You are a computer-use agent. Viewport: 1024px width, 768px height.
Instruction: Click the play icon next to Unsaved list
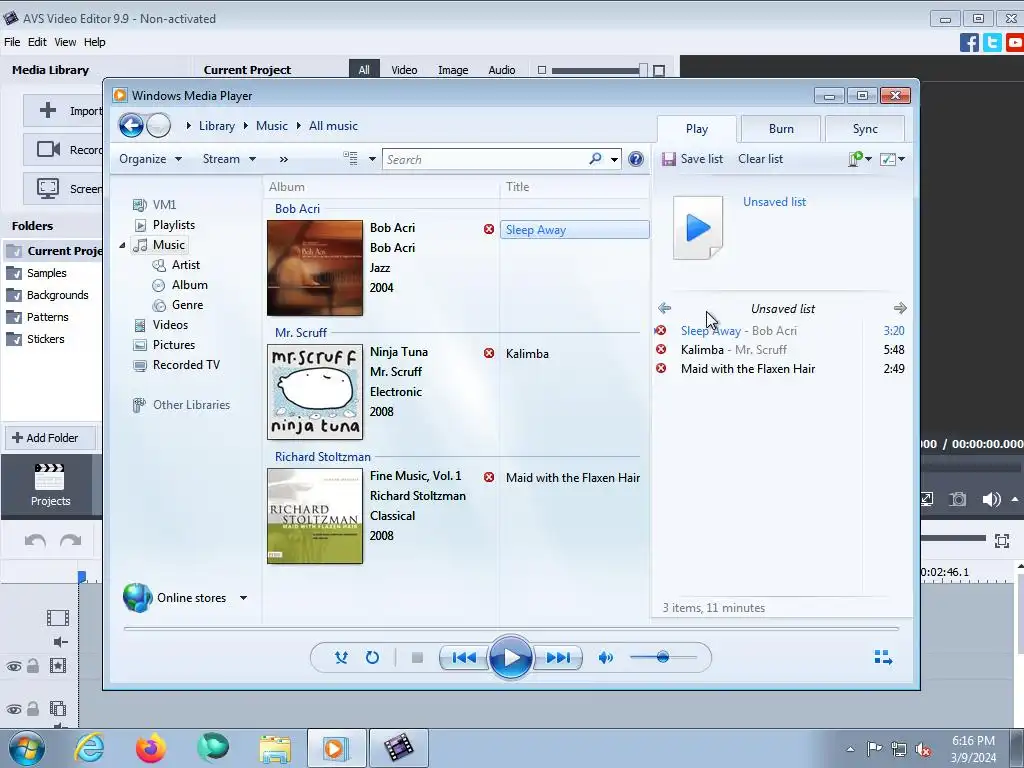[698, 228]
